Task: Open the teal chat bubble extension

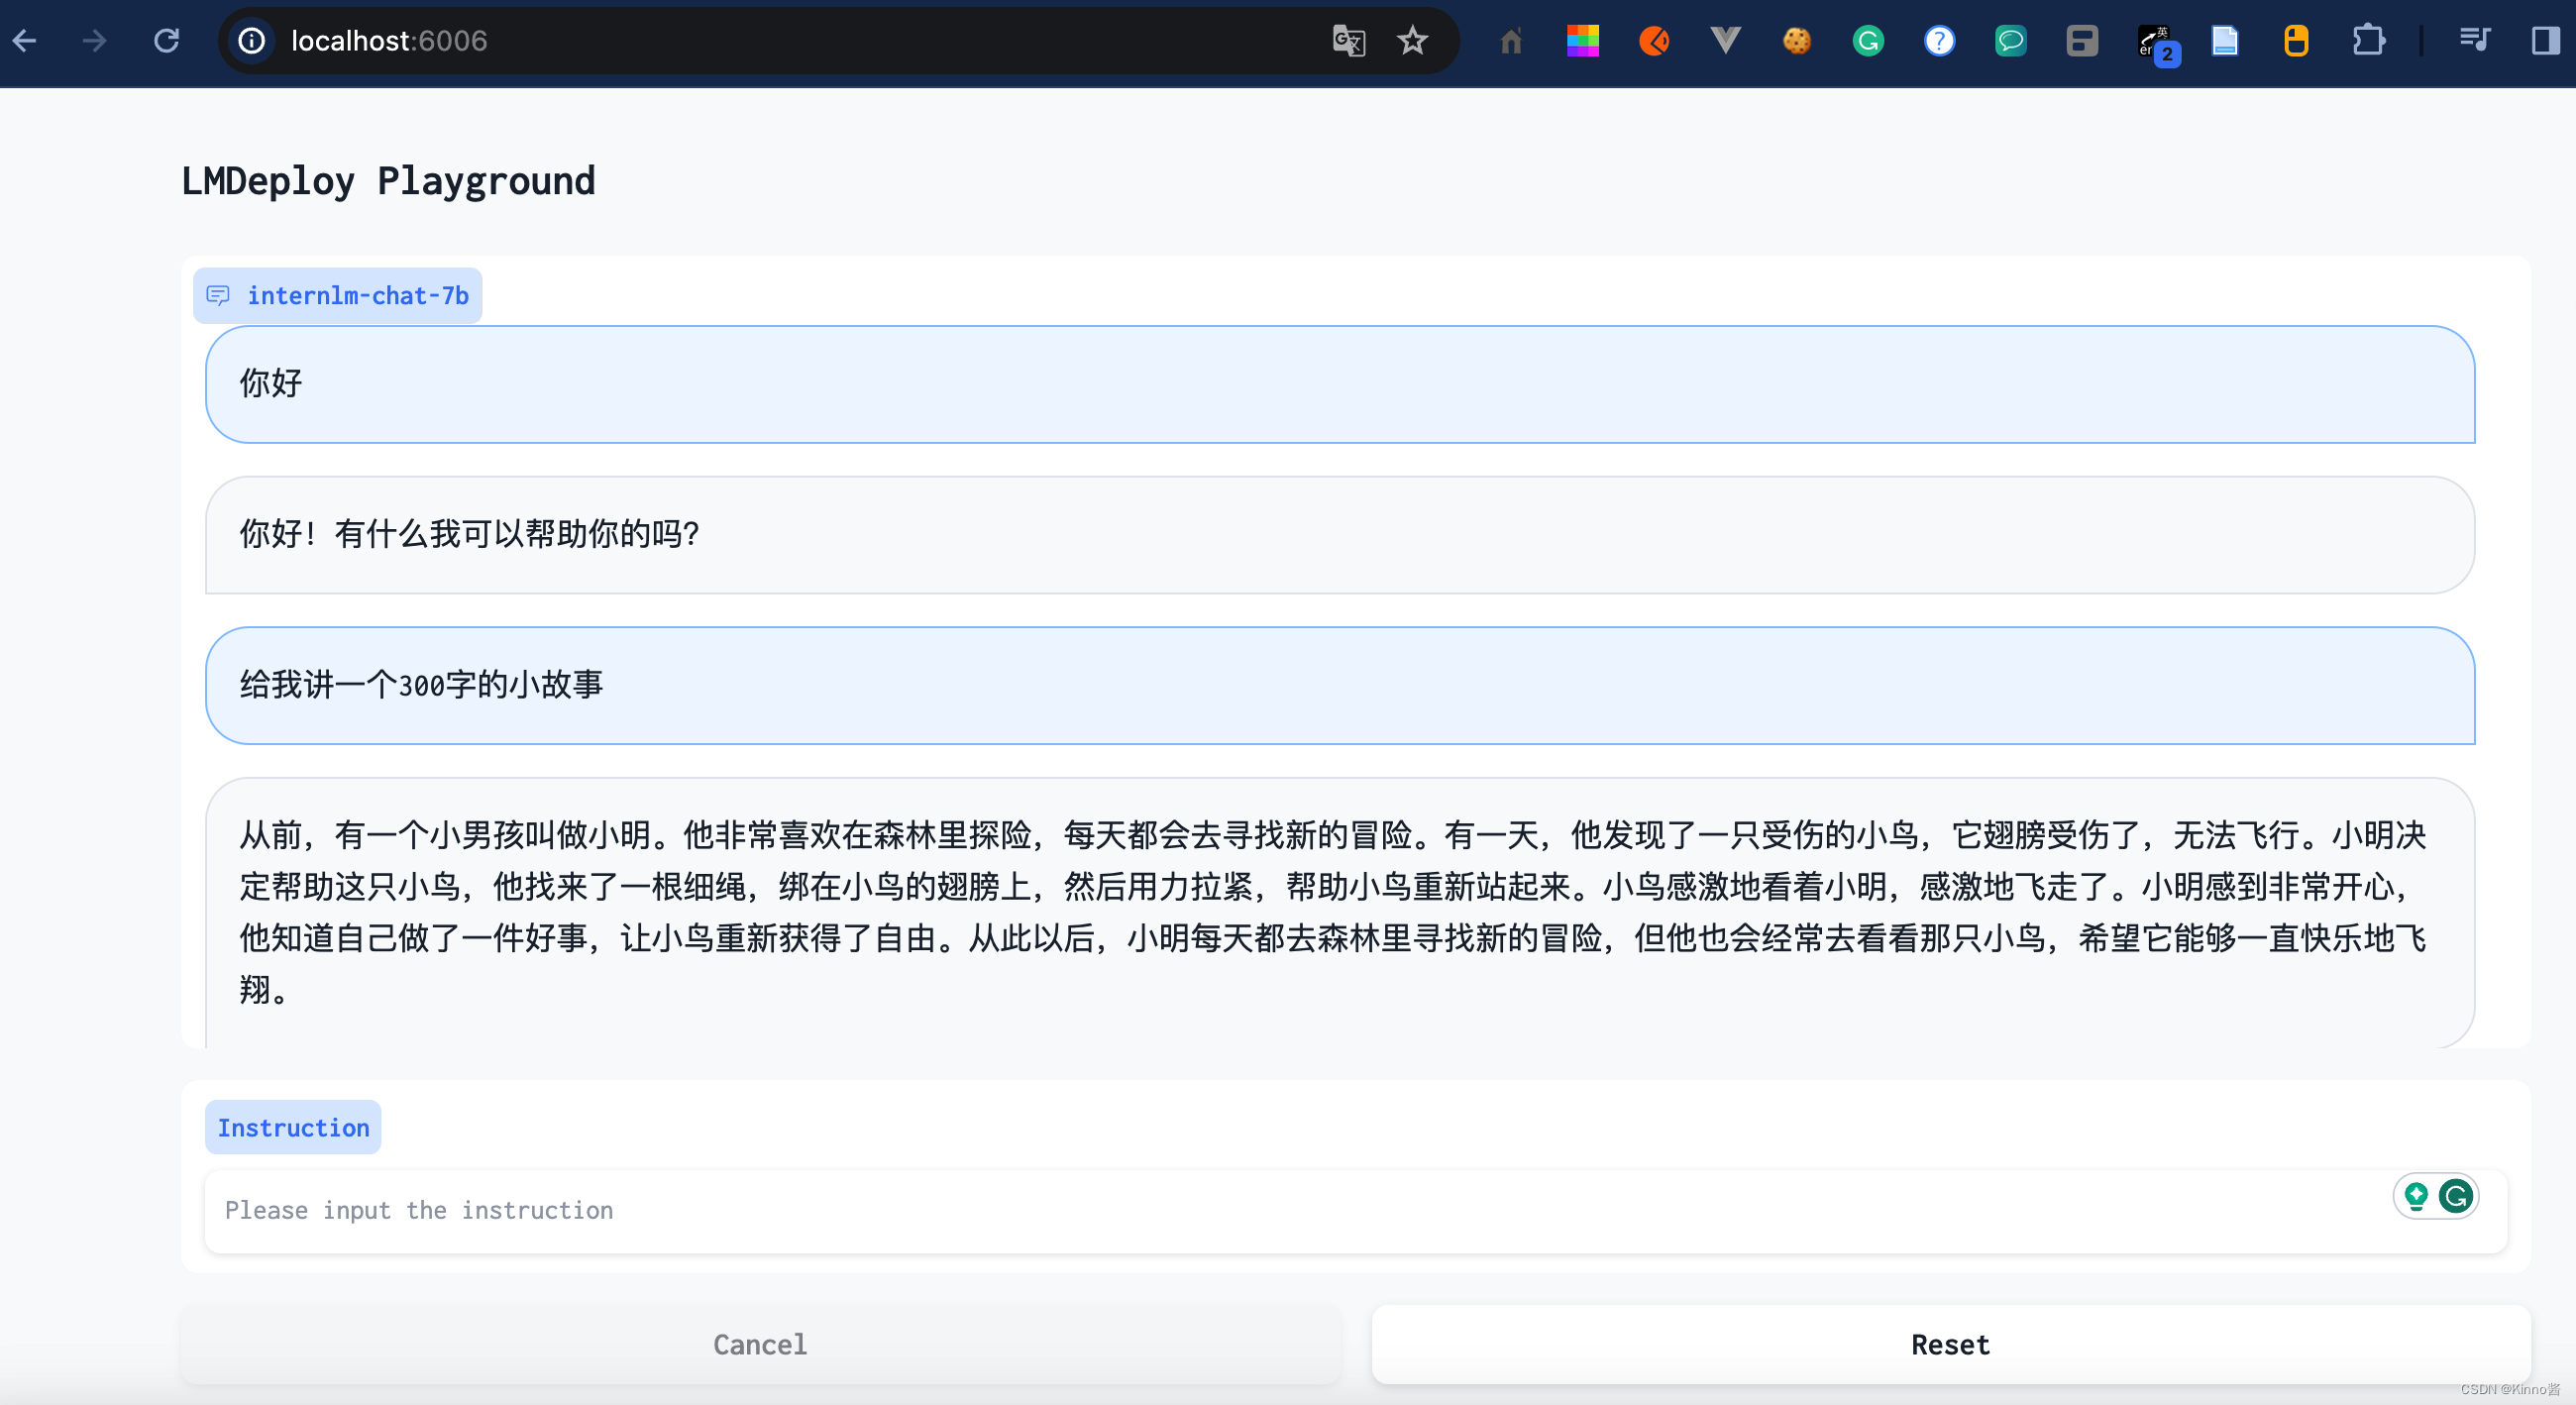Action: tap(2011, 41)
